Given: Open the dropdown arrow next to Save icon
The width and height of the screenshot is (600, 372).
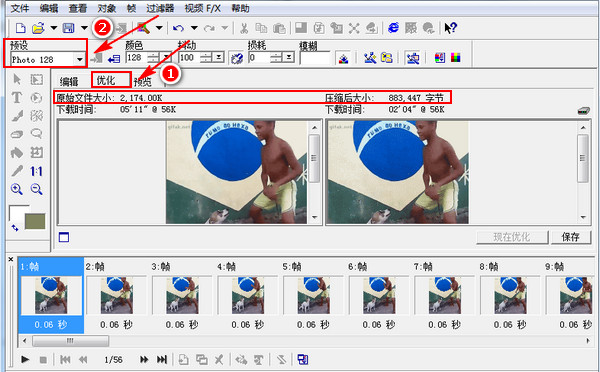Looking at the screenshot, I should coord(84,28).
